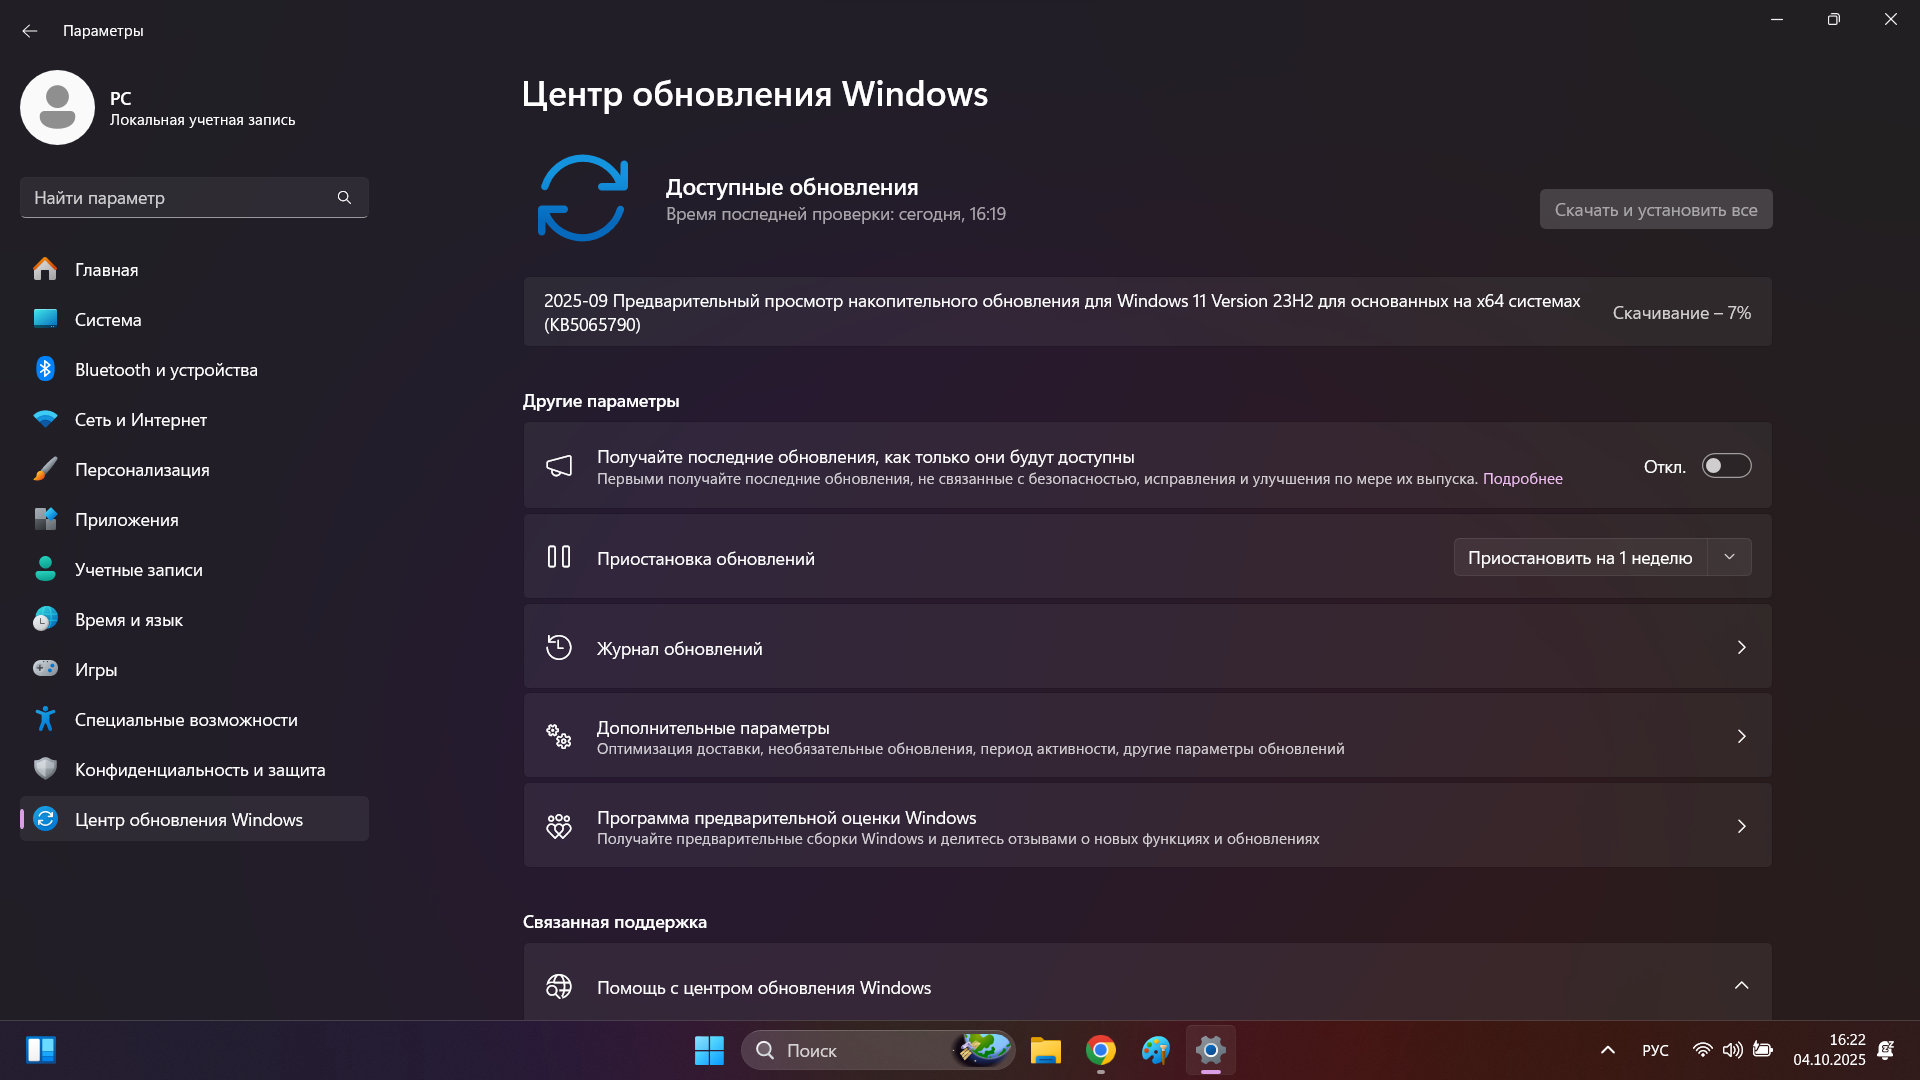Click the search magnifier in Find a setting
Image resolution: width=1920 pixels, height=1080 pixels.
(344, 198)
